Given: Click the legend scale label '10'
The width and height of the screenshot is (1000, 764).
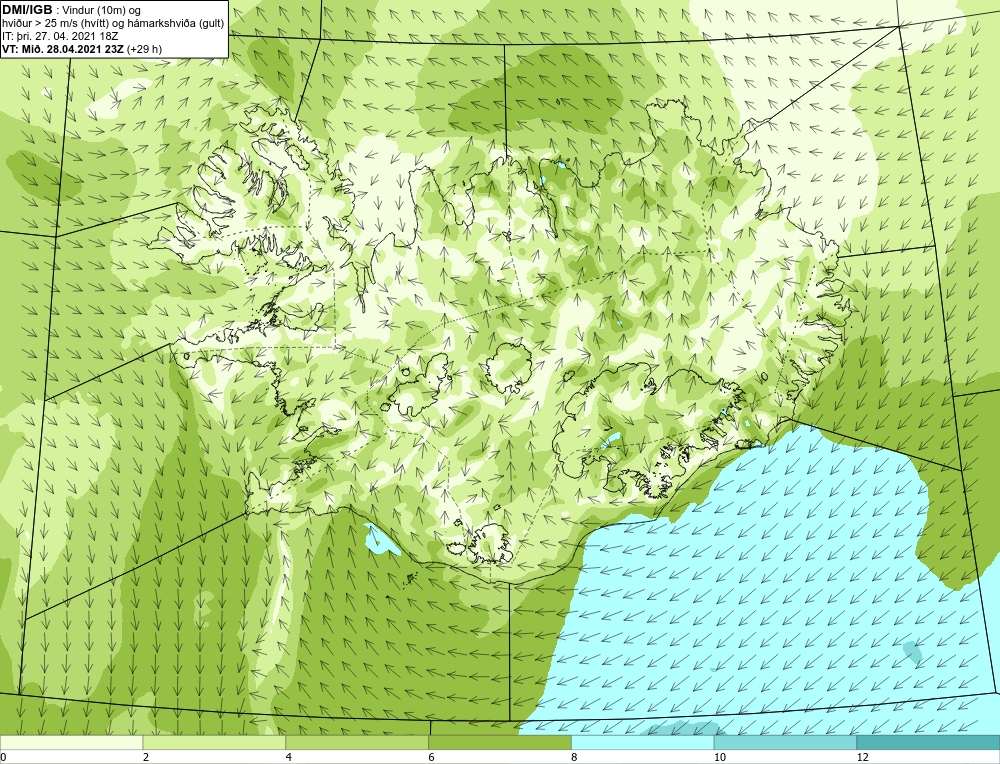Looking at the screenshot, I should click(x=720, y=757).
